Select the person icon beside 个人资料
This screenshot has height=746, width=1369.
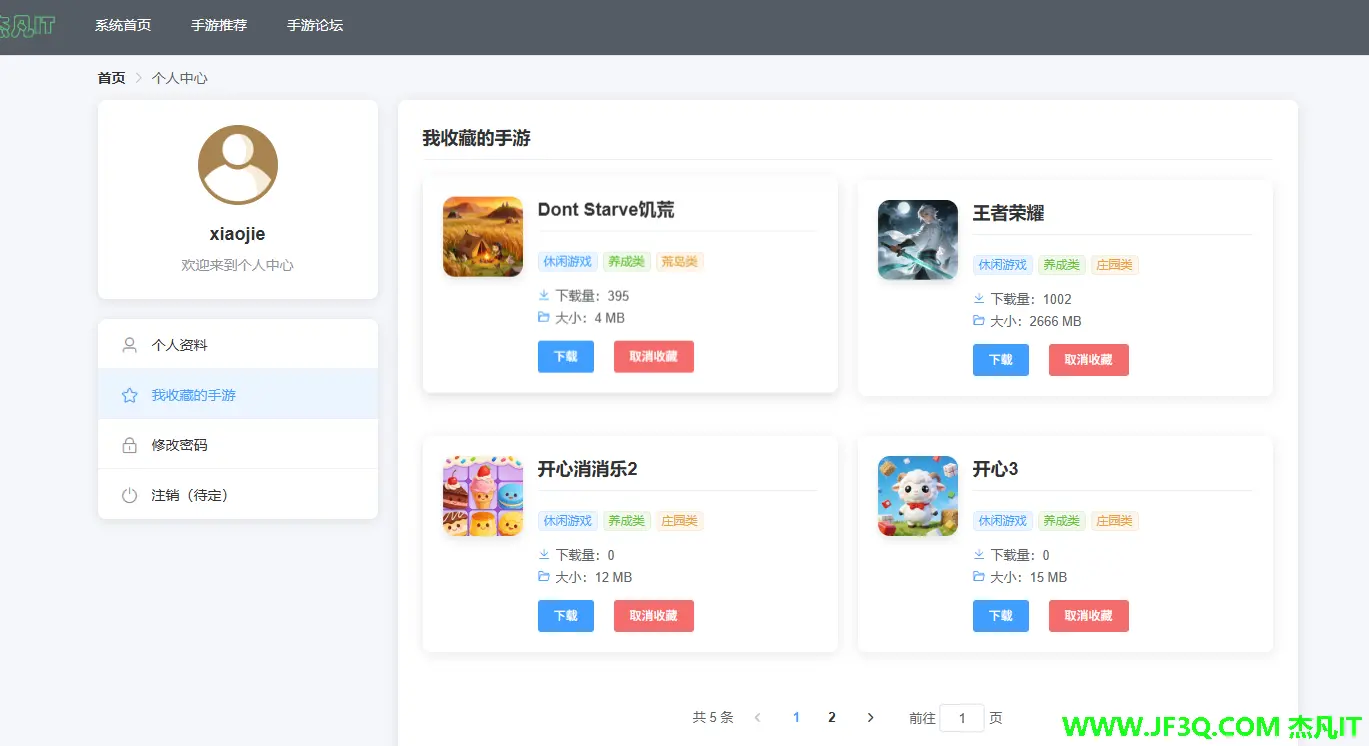(128, 345)
